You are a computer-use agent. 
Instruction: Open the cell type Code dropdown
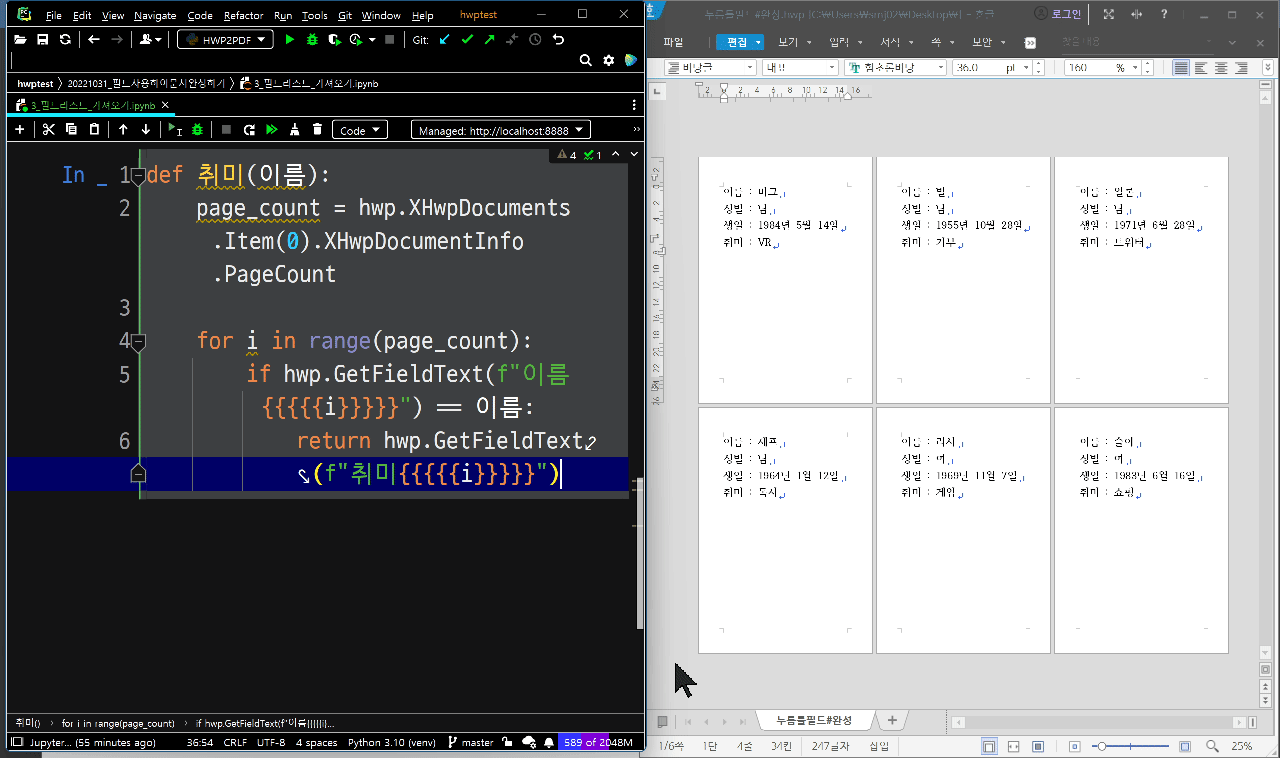pos(361,130)
